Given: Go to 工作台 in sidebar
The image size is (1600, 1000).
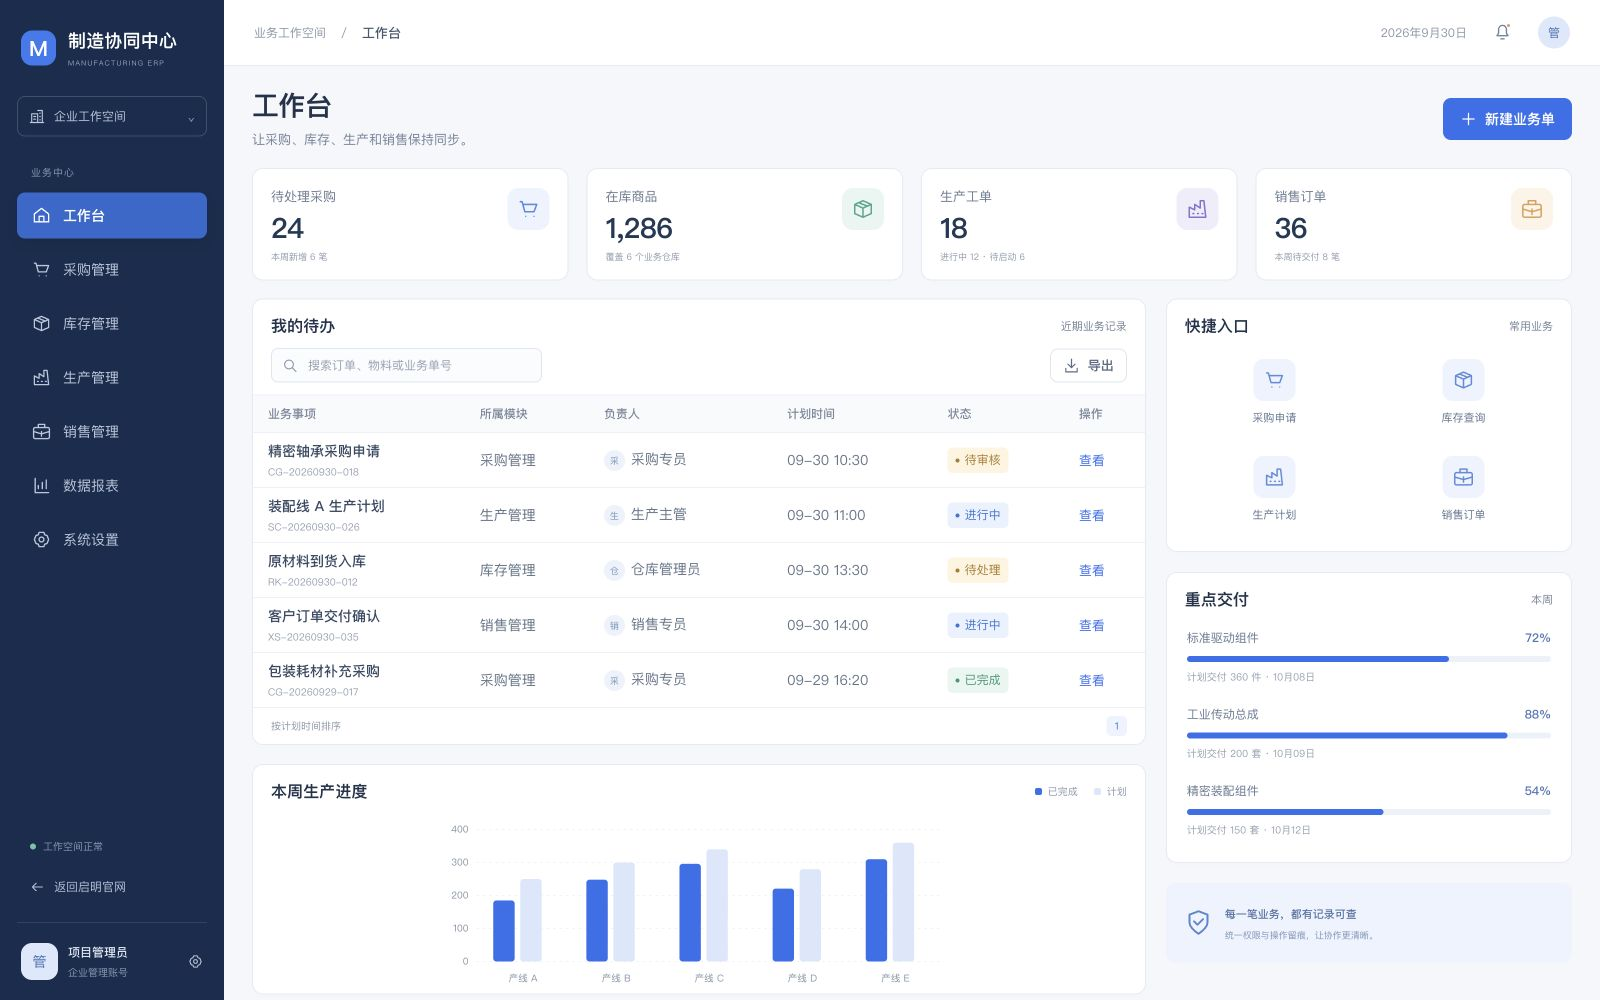Looking at the screenshot, I should (112, 215).
